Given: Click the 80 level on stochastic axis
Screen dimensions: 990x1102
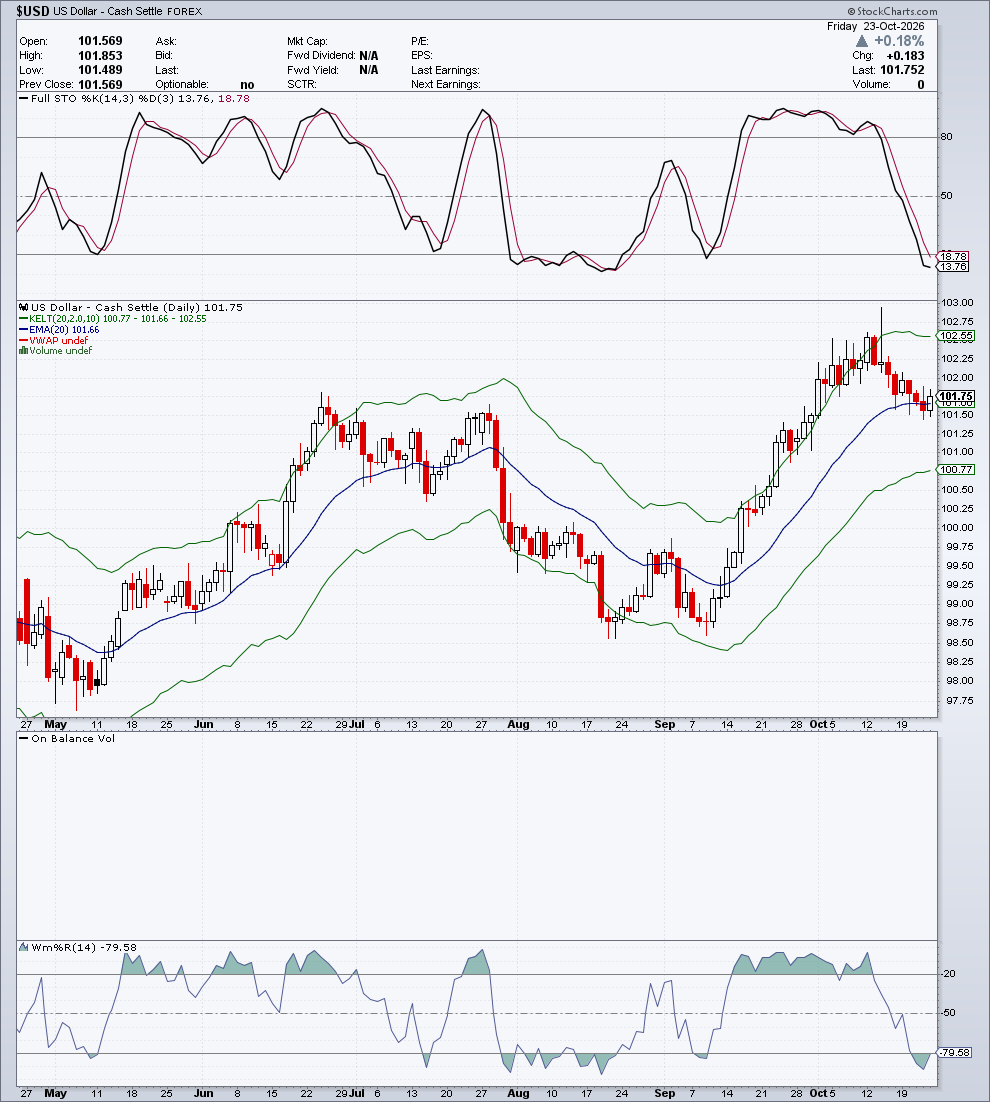Looking at the screenshot, I should click(x=946, y=136).
